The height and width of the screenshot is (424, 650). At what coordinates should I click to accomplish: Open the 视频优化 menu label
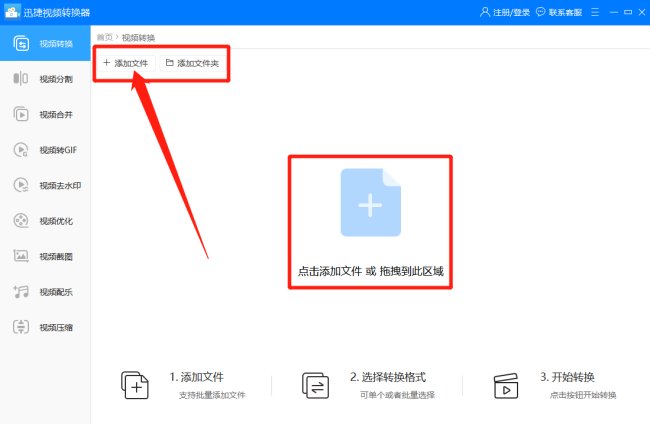click(56, 221)
